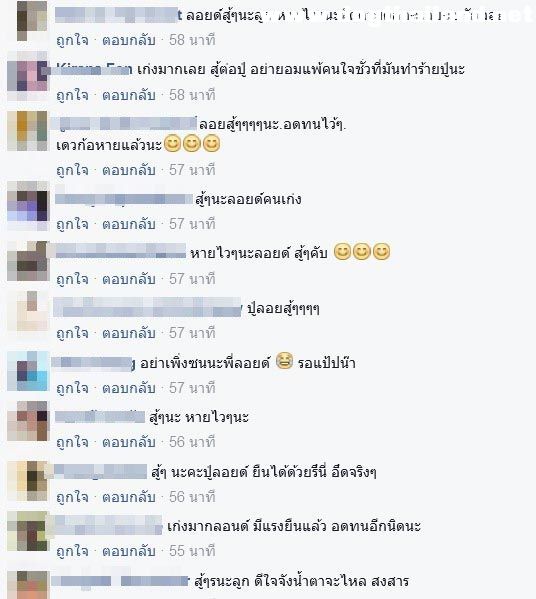Reply to the หายไวๆนะลอยด์ comment via ตอบกลับ

(x=129, y=279)
